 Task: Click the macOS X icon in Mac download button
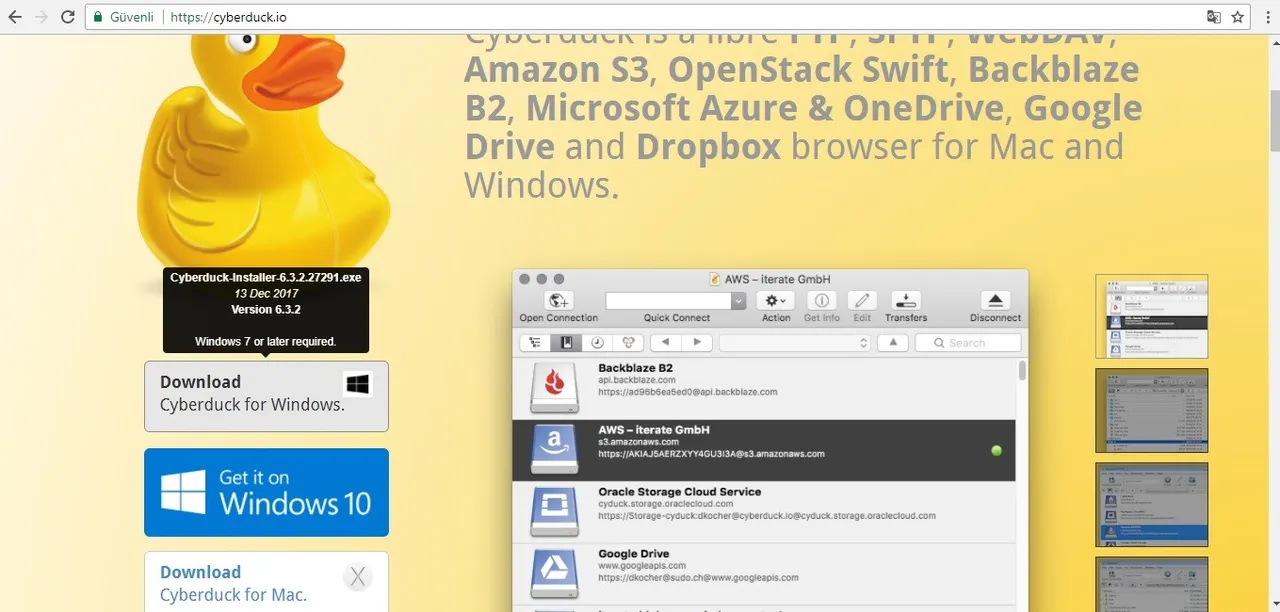coord(358,577)
